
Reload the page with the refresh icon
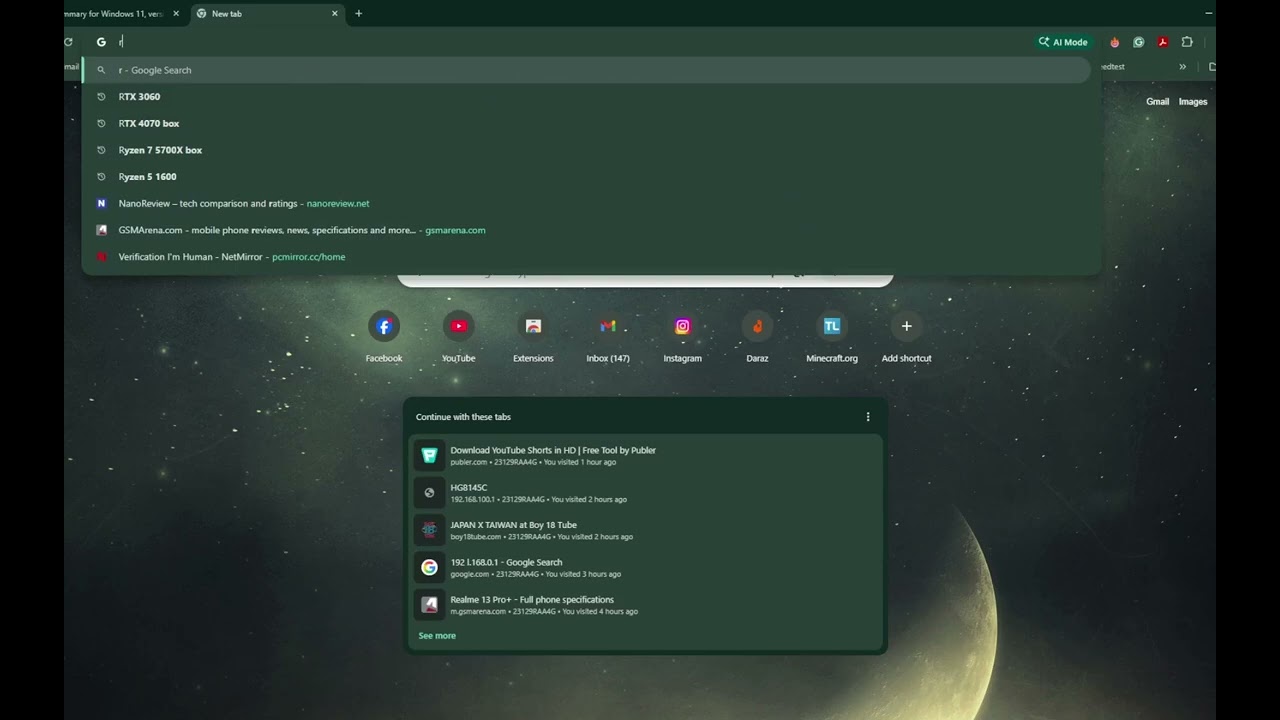point(68,42)
